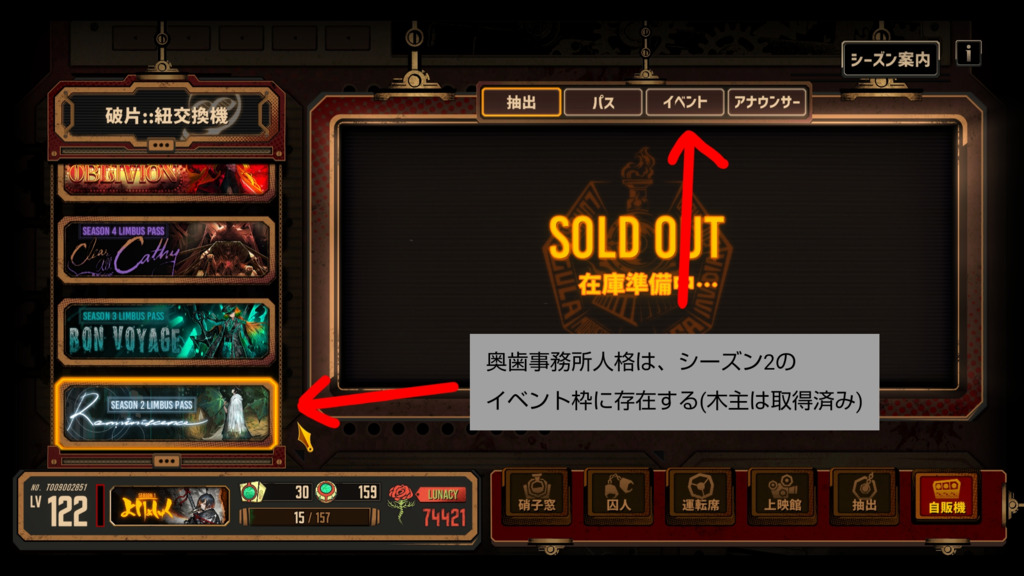Open the イベント tab
Screen dimensions: 1024x576
(x=684, y=103)
